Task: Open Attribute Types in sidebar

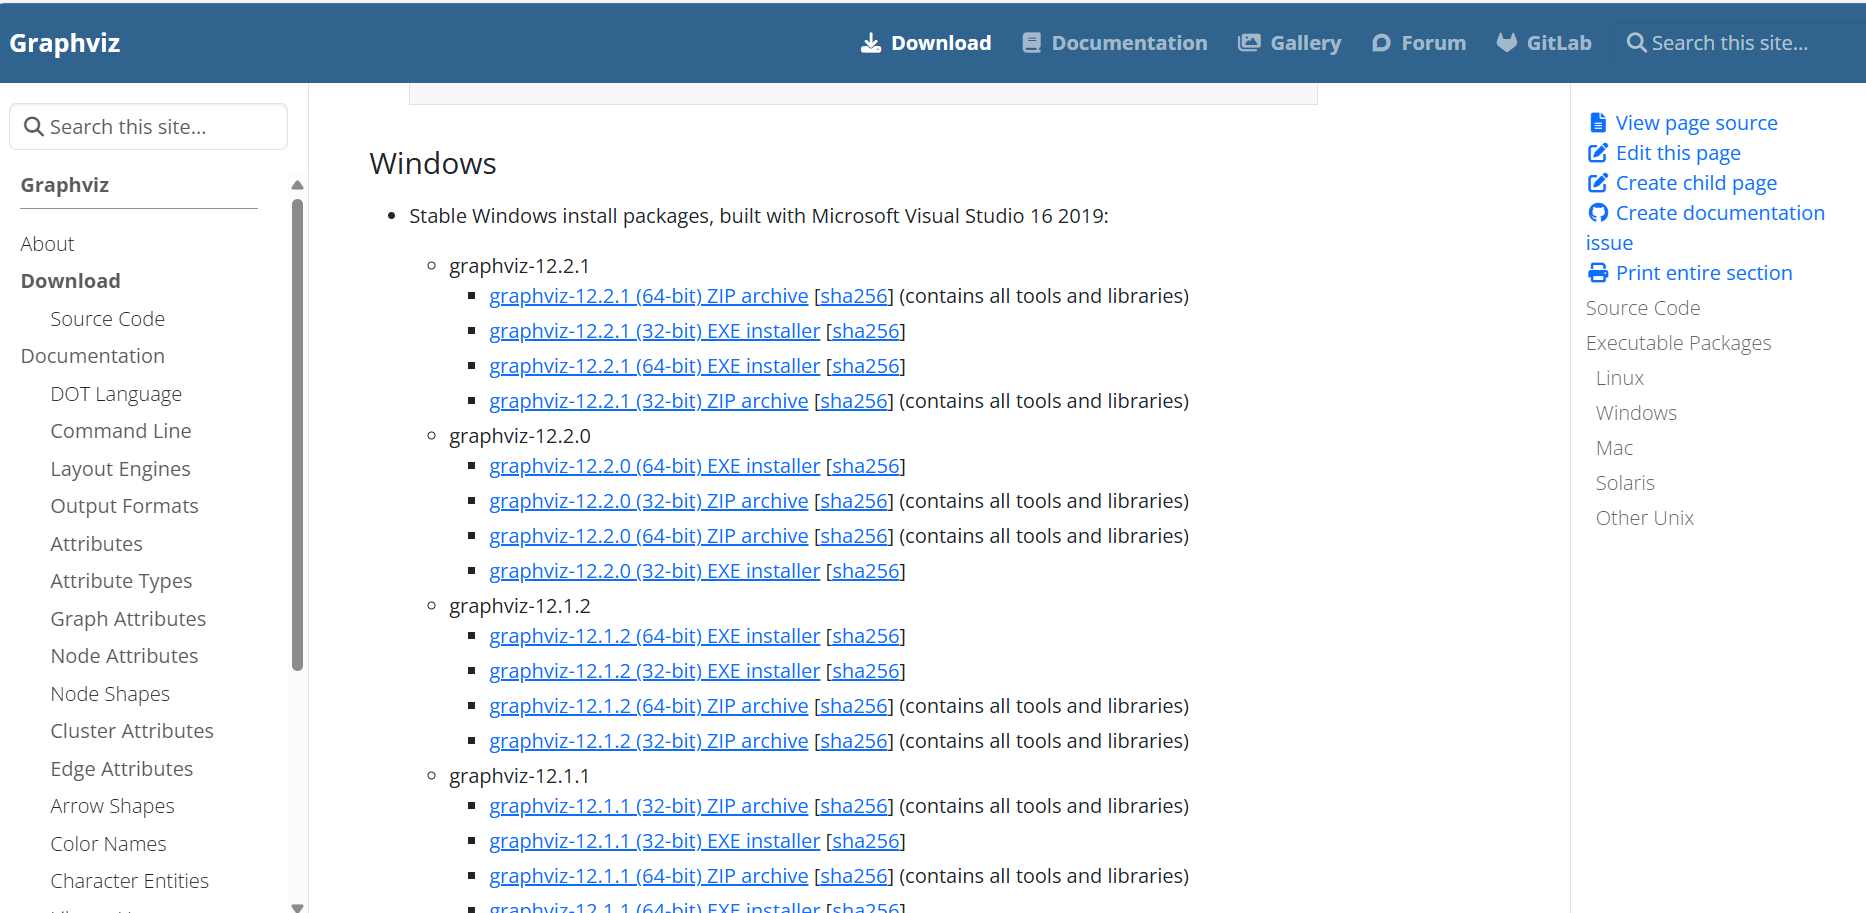Action: (x=121, y=581)
